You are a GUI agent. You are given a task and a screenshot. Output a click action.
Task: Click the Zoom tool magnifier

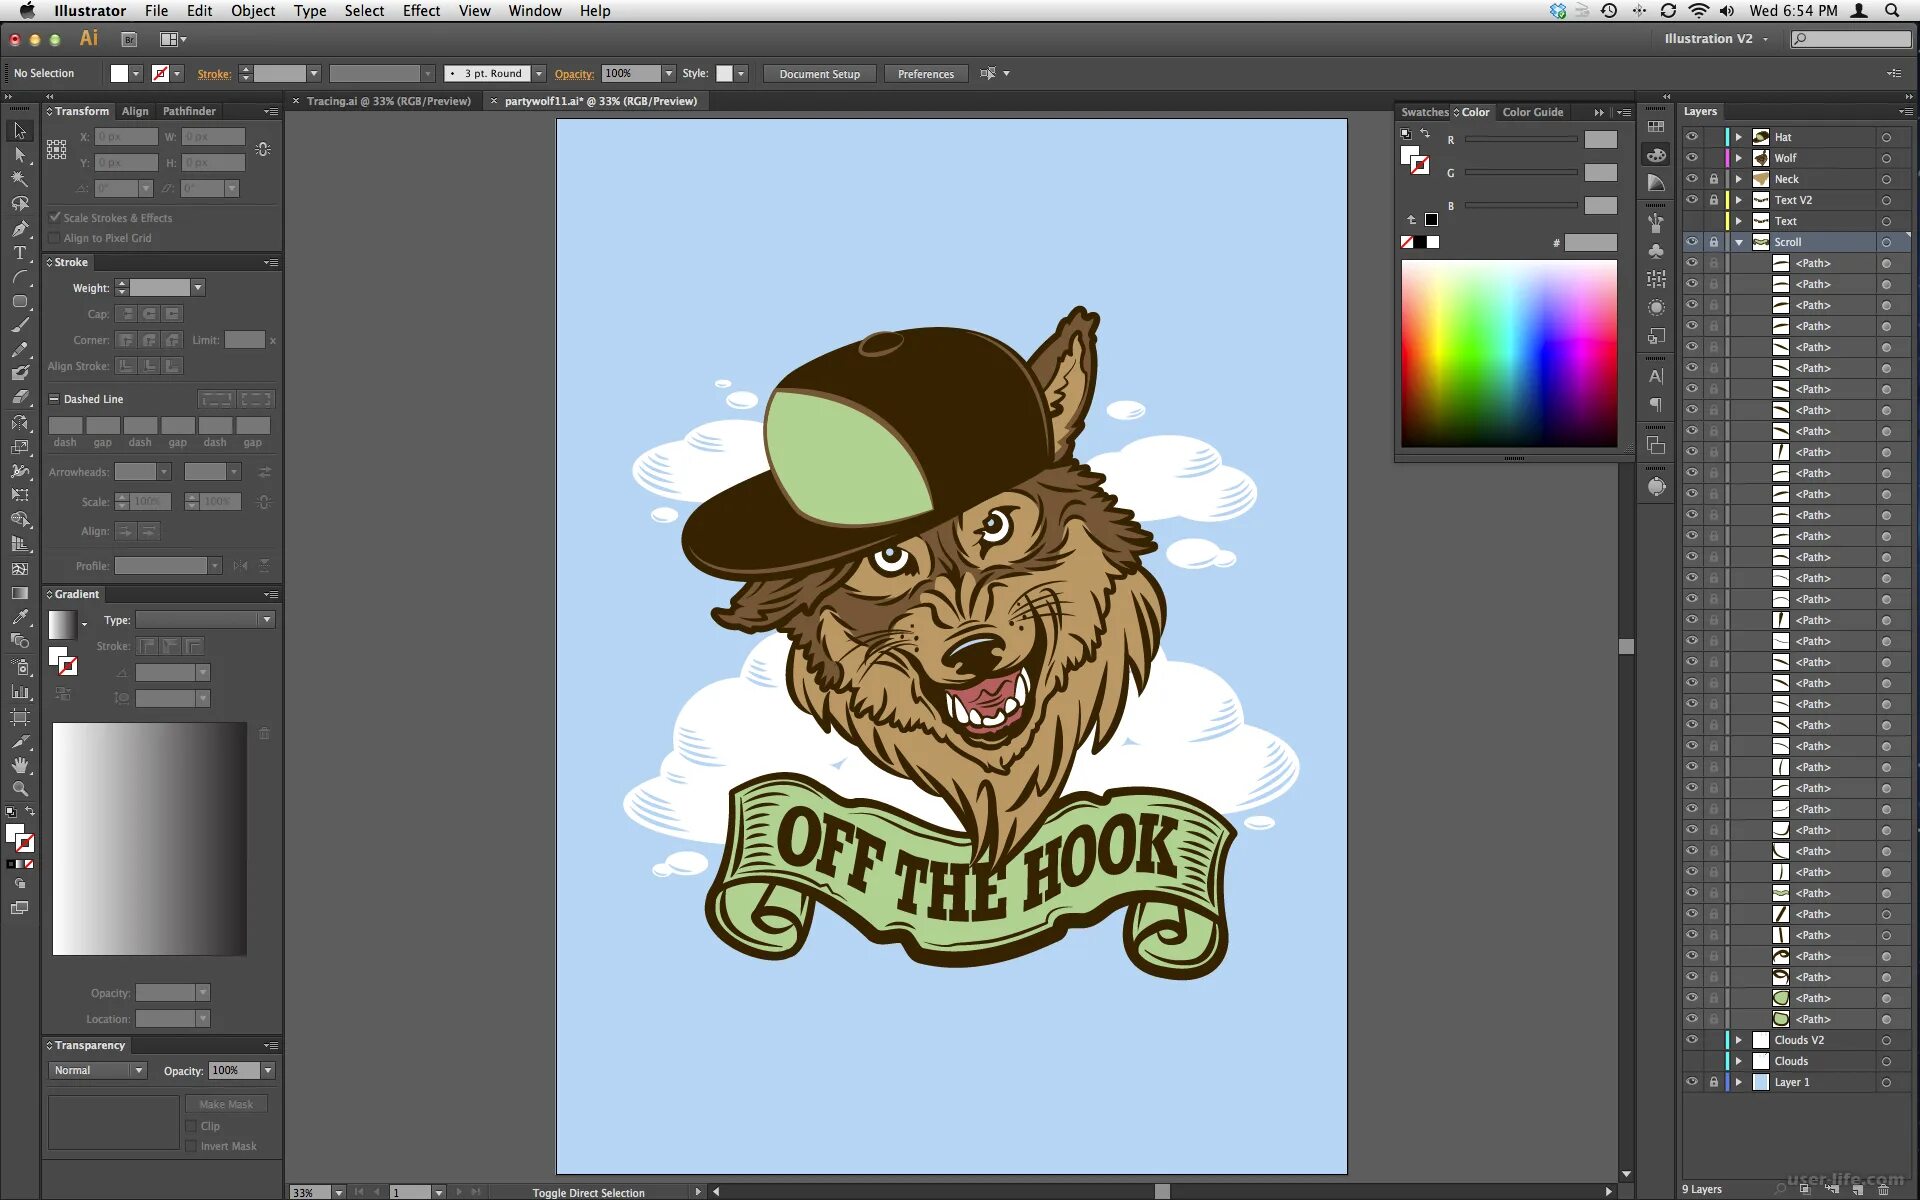19,787
